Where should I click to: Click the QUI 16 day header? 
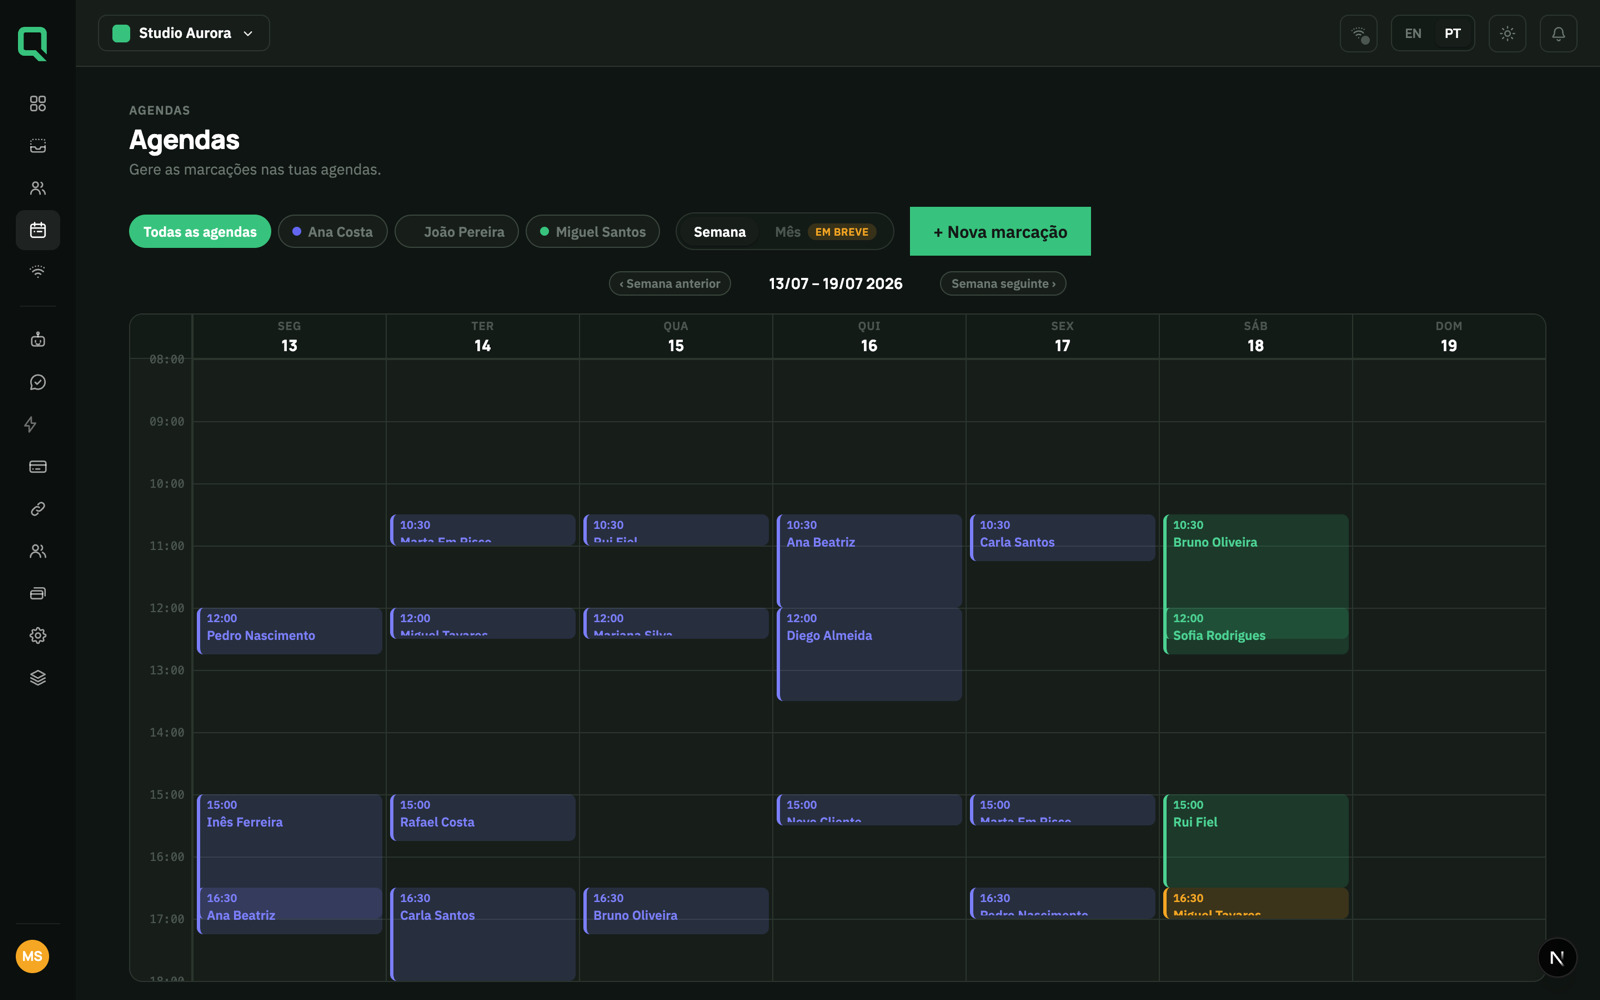point(869,337)
